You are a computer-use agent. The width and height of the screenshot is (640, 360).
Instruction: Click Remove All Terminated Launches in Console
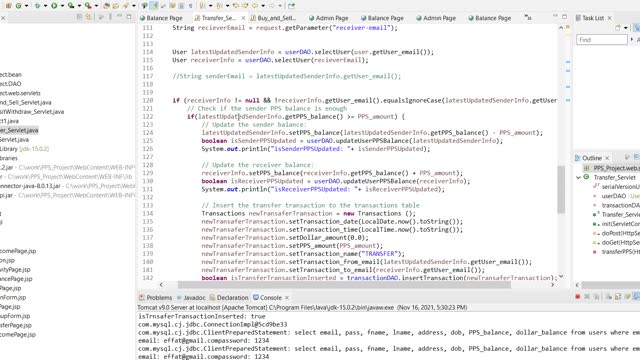click(596, 297)
